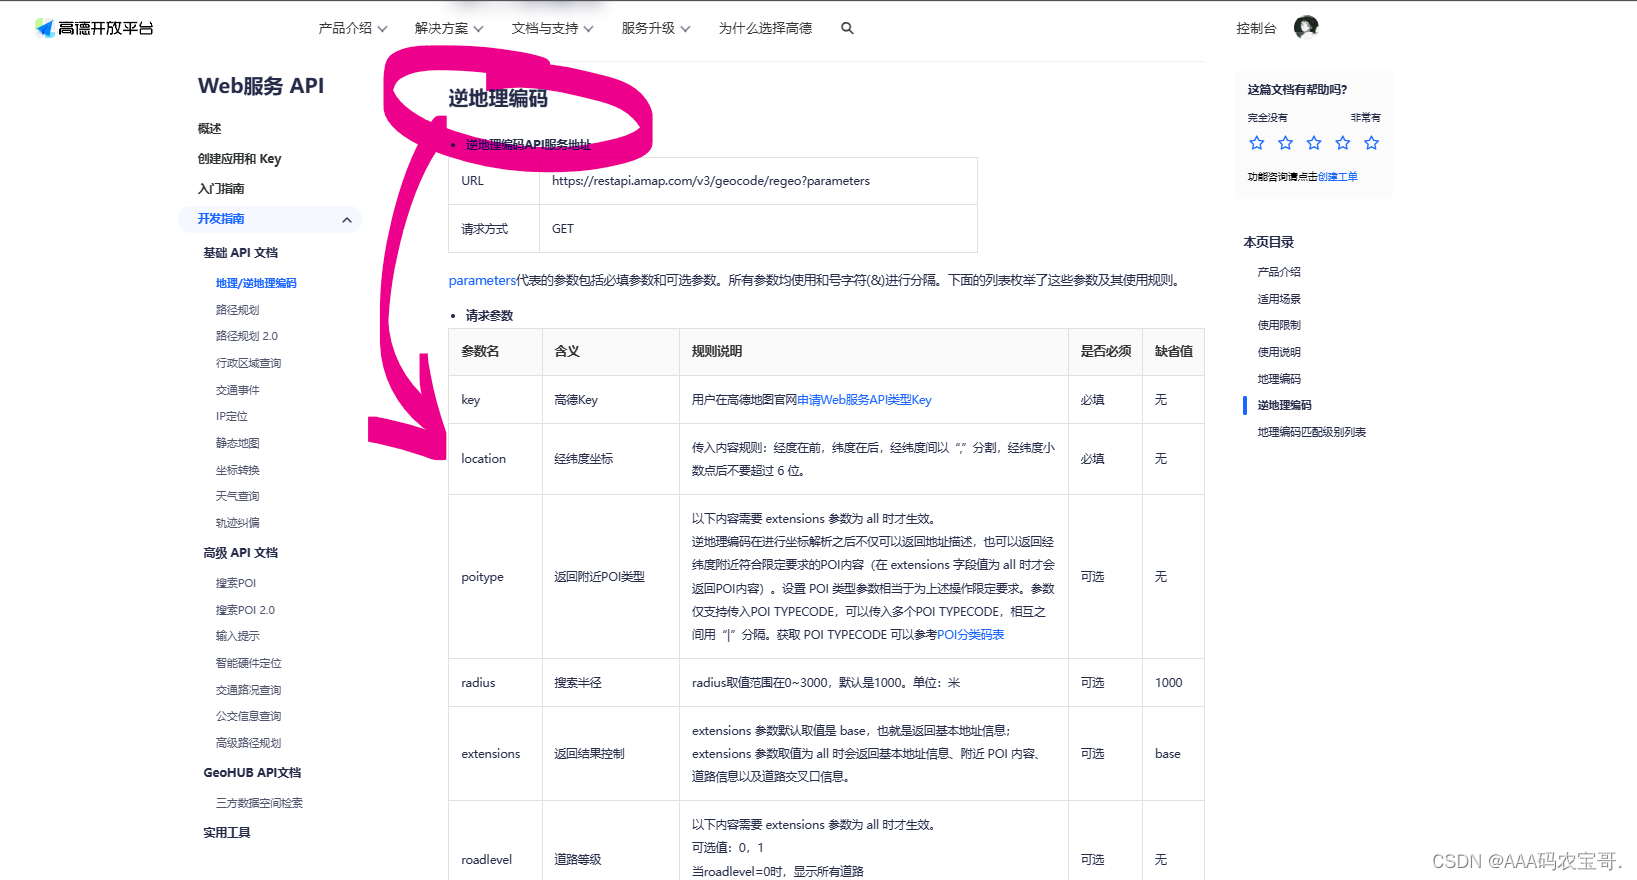Open 输入提示 doc
Screen dimensions: 1637x880
(x=237, y=636)
